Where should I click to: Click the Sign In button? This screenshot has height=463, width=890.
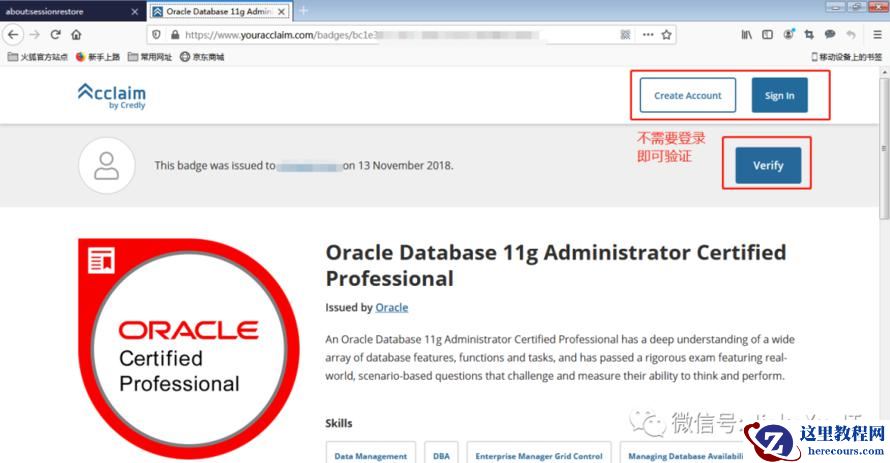[x=779, y=95]
